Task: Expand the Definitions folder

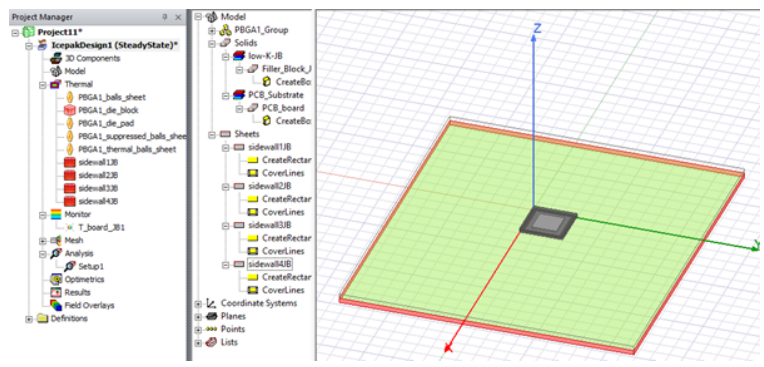Action: pos(29,319)
